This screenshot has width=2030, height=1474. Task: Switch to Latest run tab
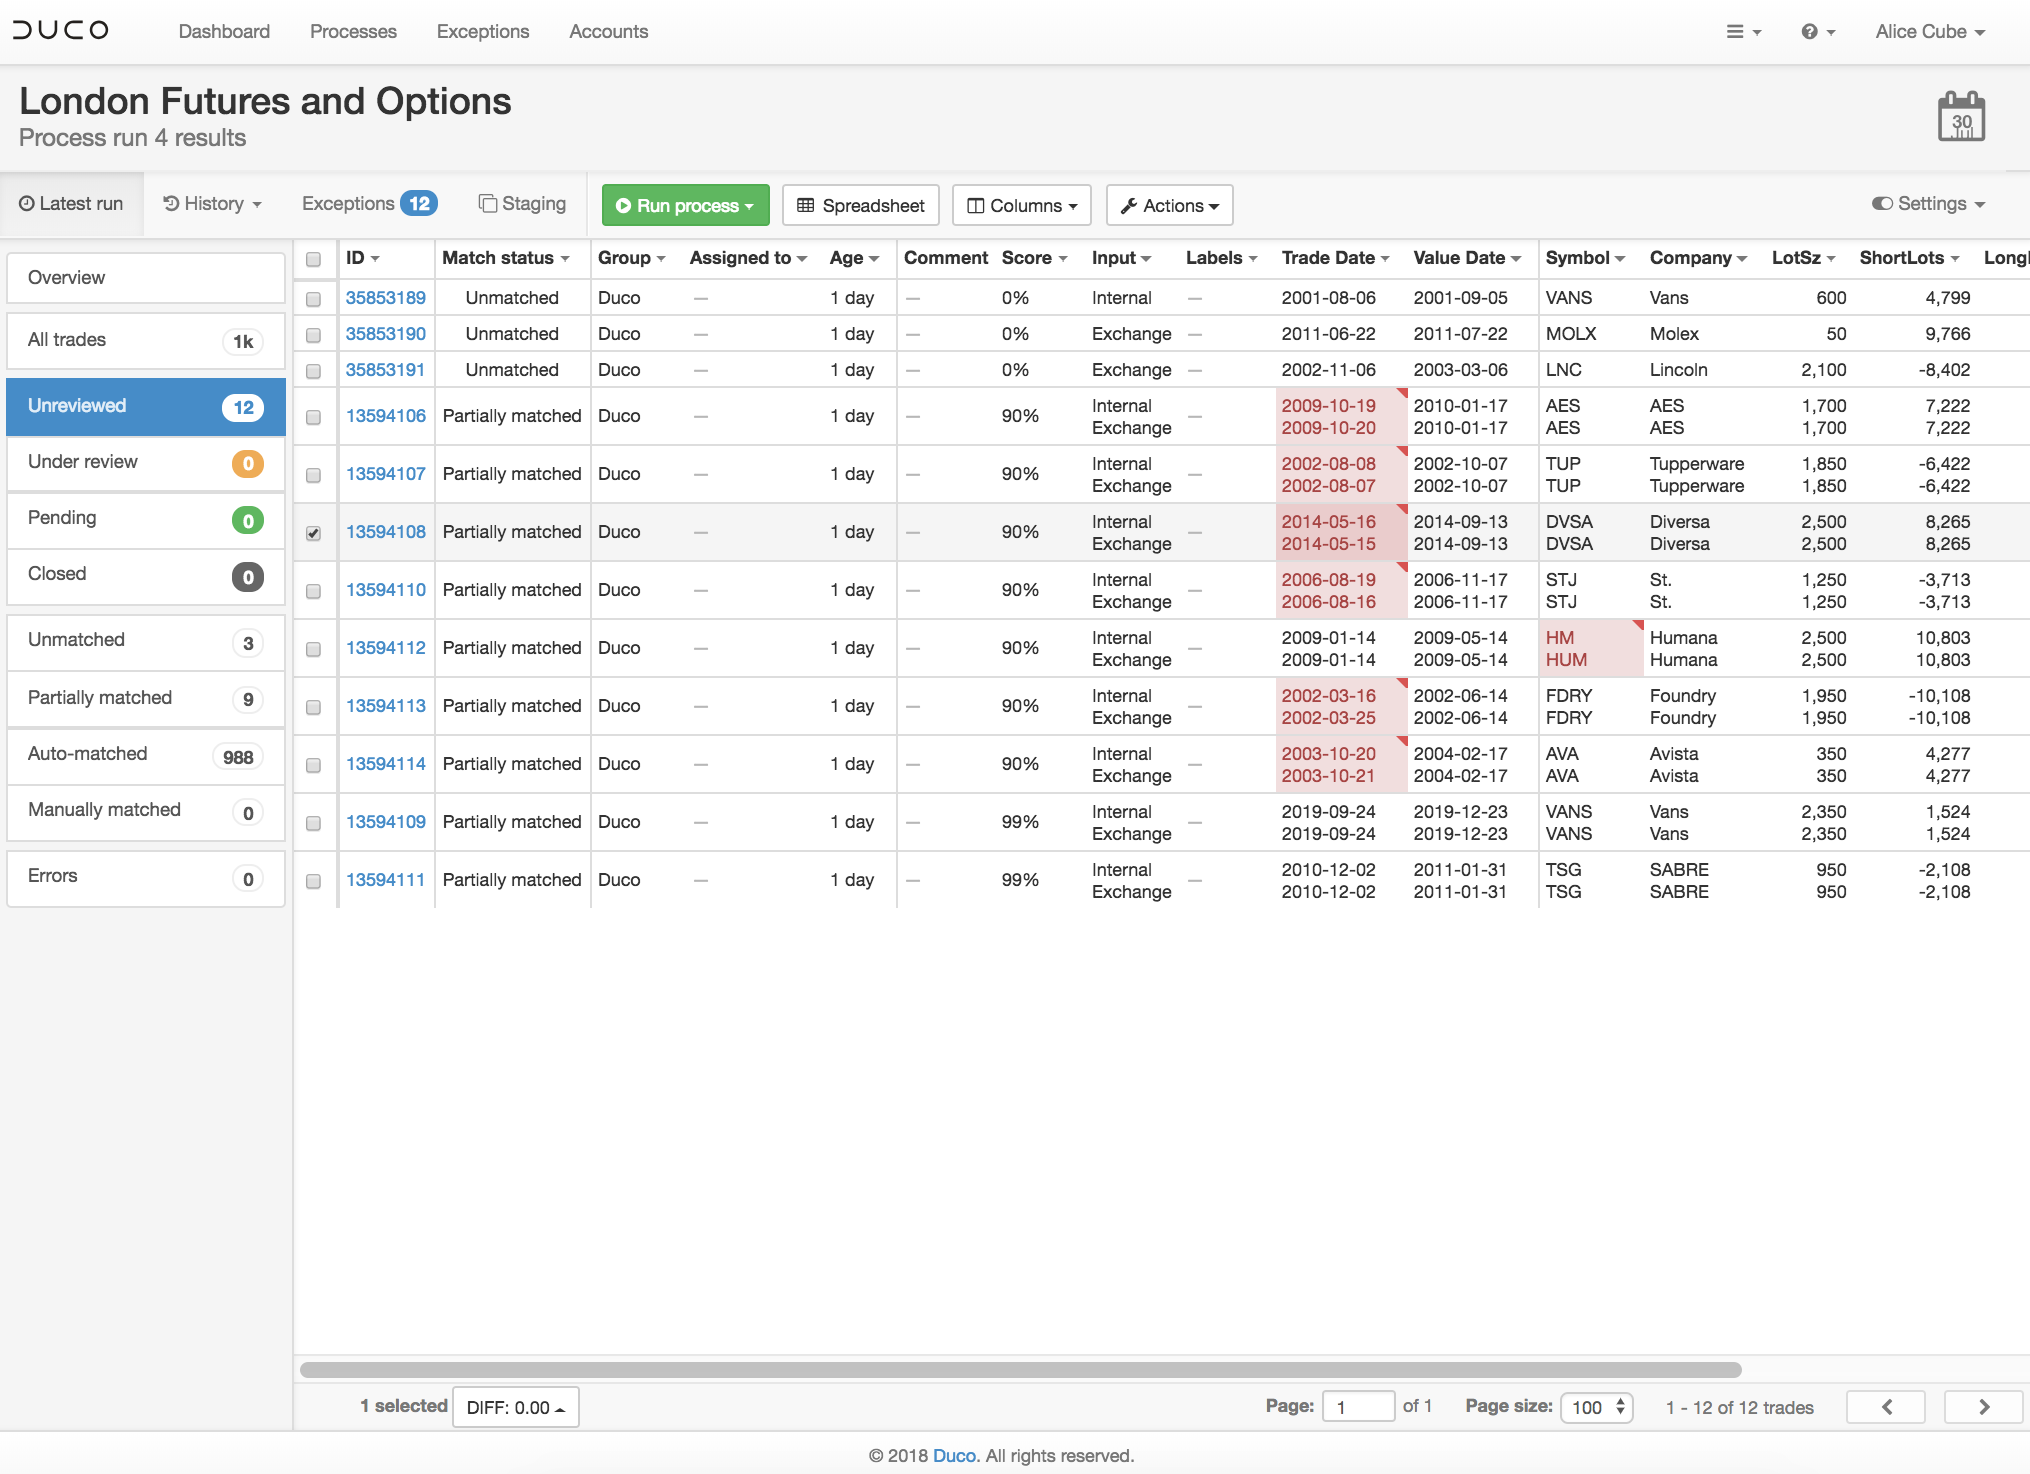[71, 204]
